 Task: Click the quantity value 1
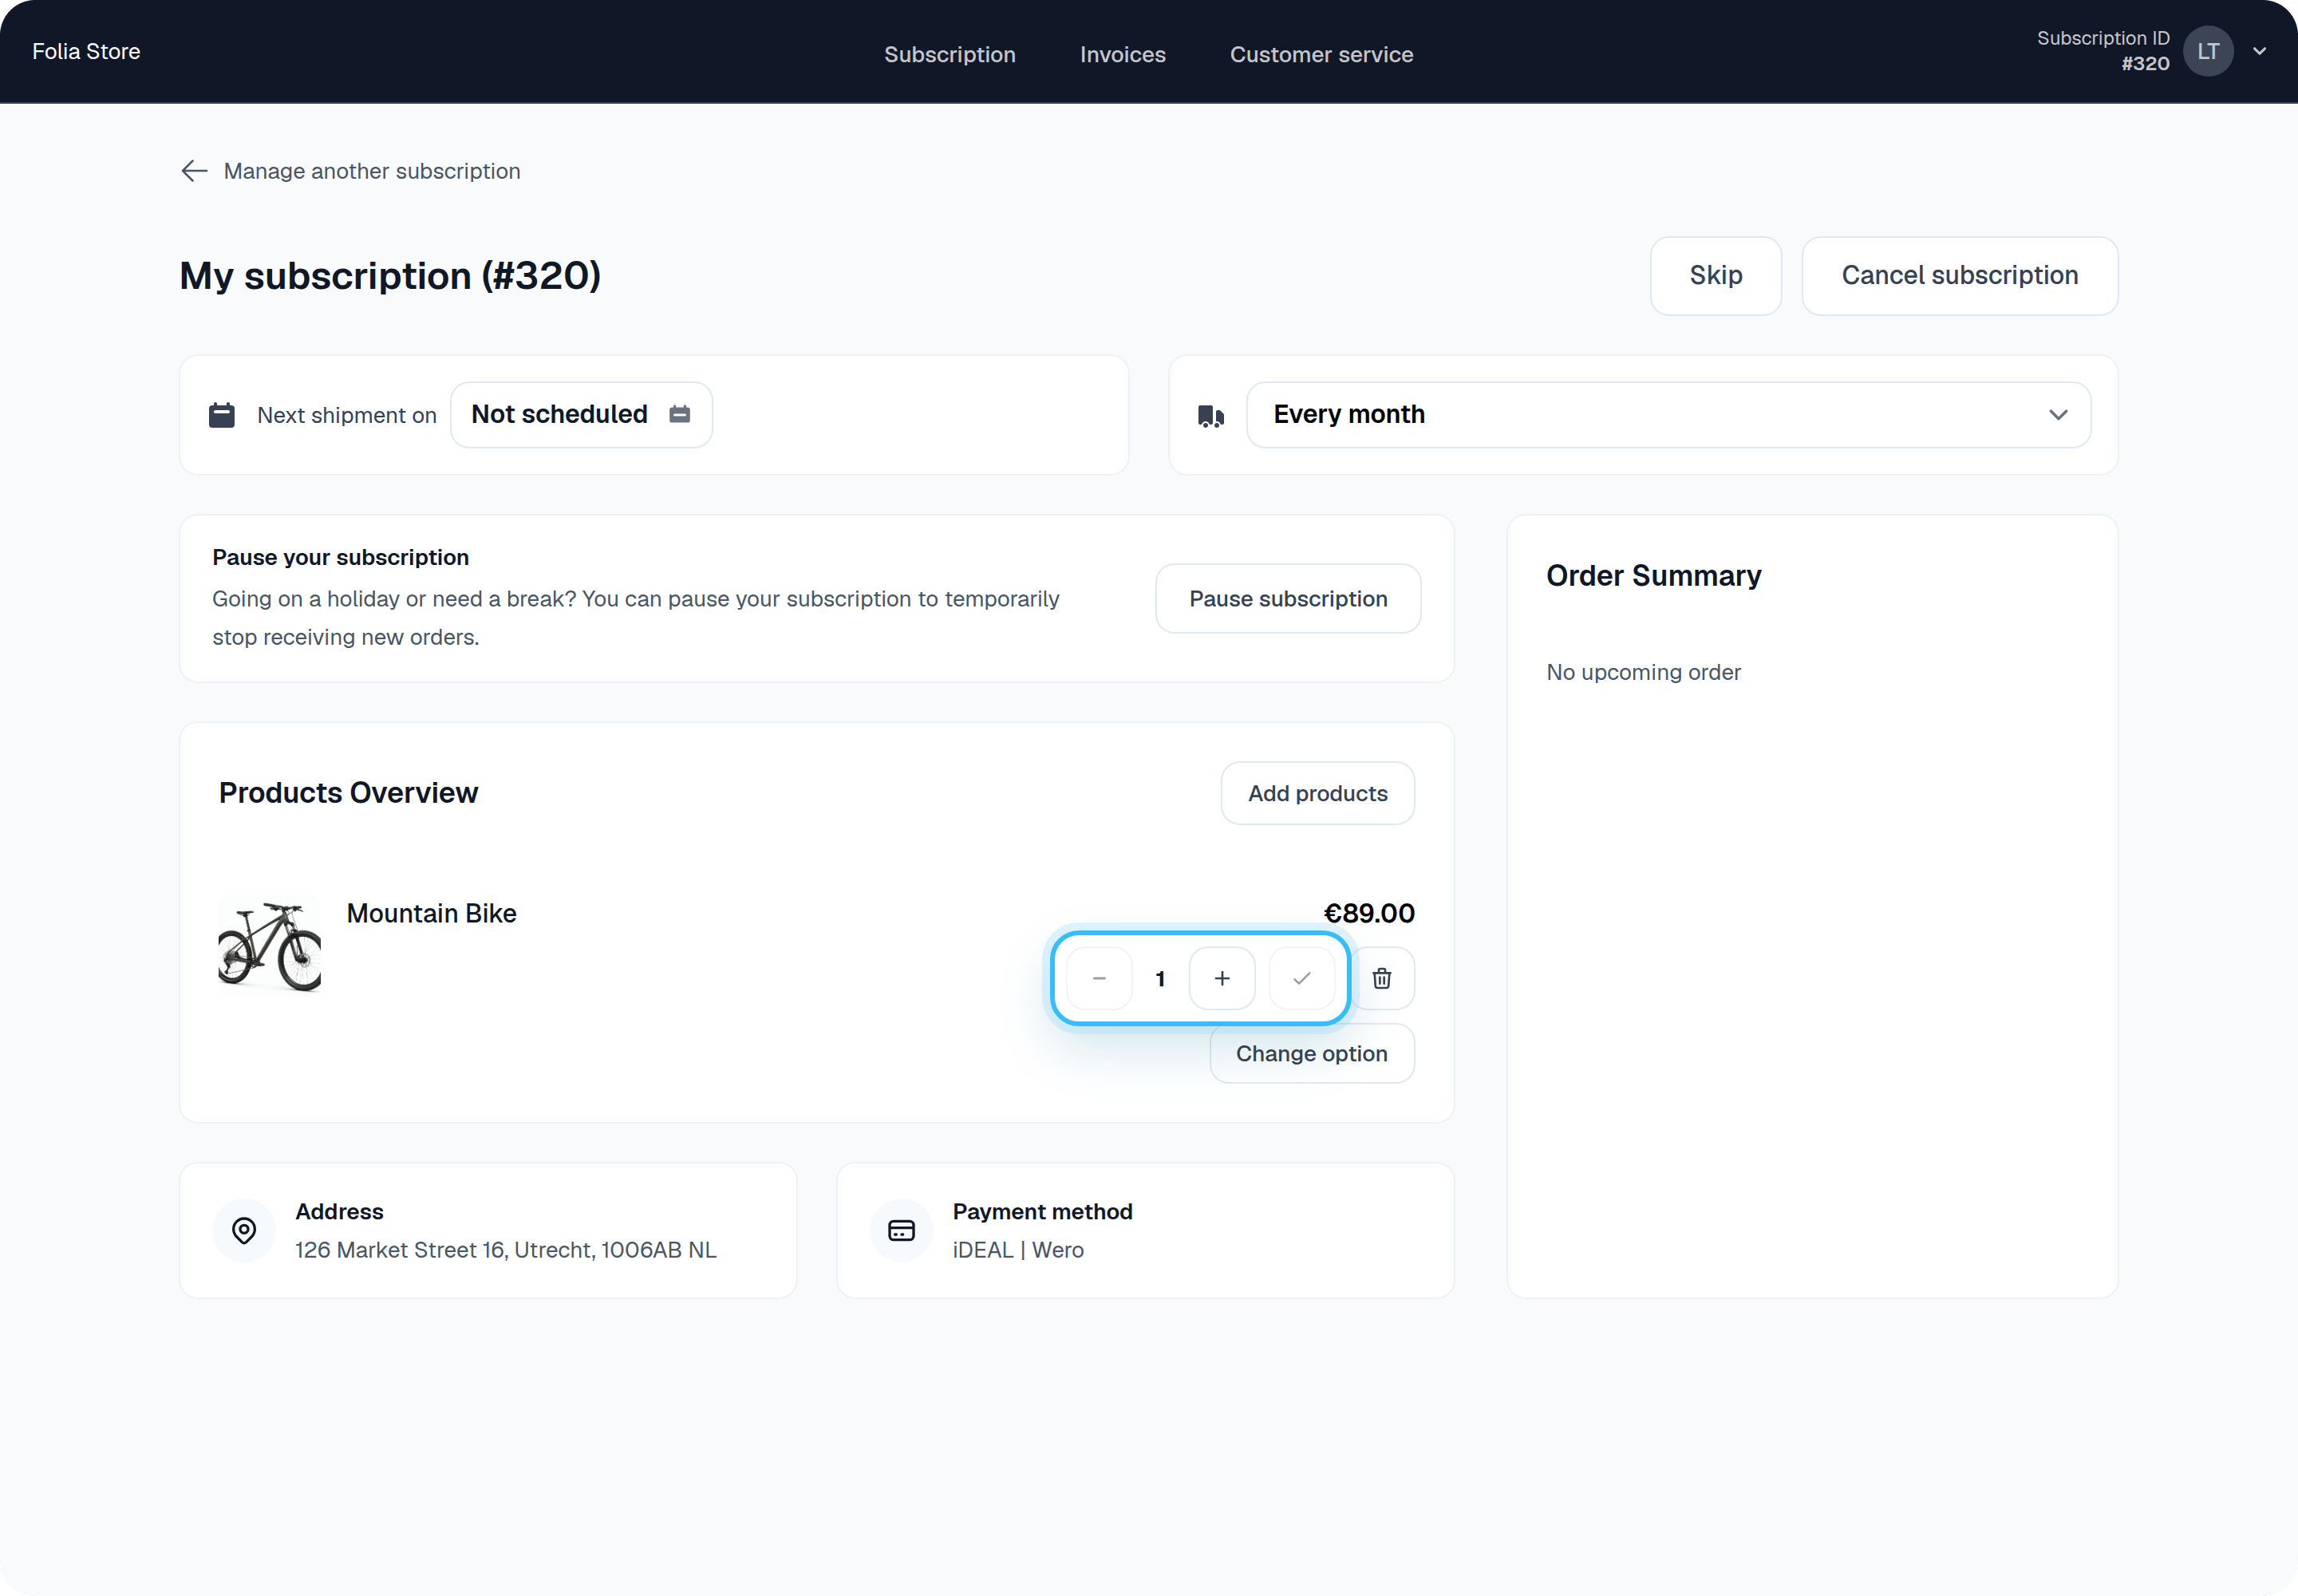coord(1160,978)
